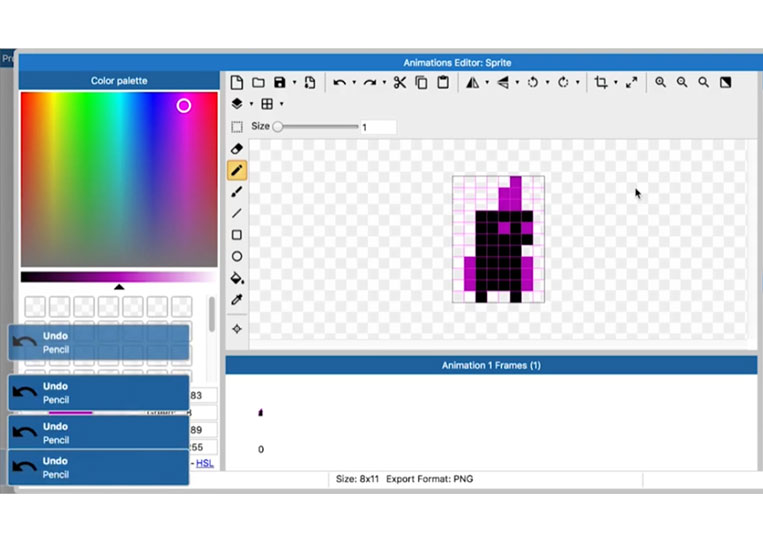Click the crop tool icon

[x=601, y=83]
